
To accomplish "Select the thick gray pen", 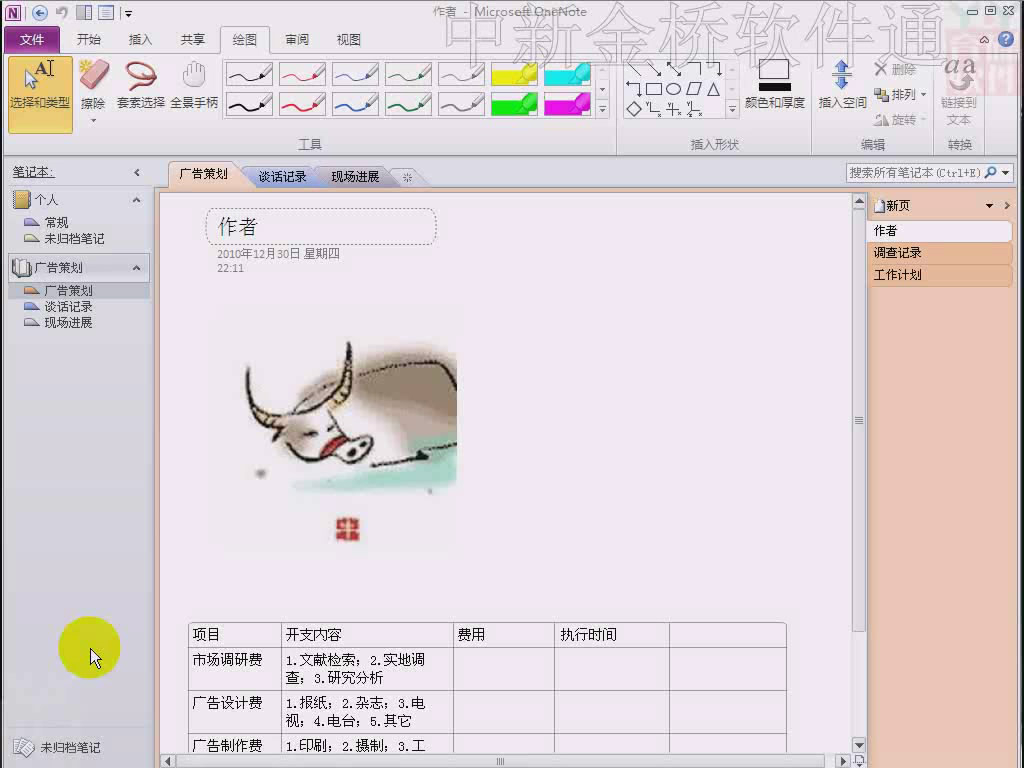I will 461,104.
